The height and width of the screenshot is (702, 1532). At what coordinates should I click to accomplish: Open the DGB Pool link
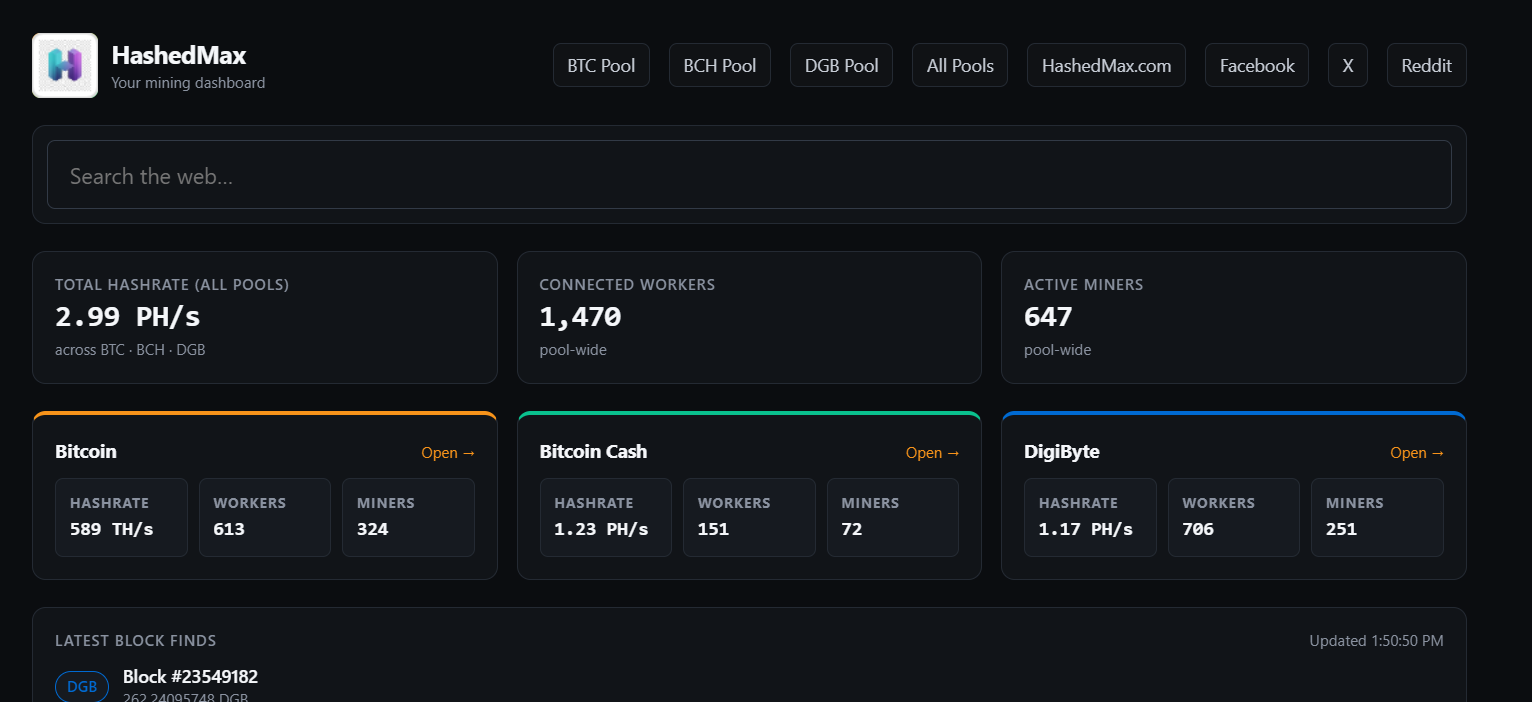pos(841,65)
